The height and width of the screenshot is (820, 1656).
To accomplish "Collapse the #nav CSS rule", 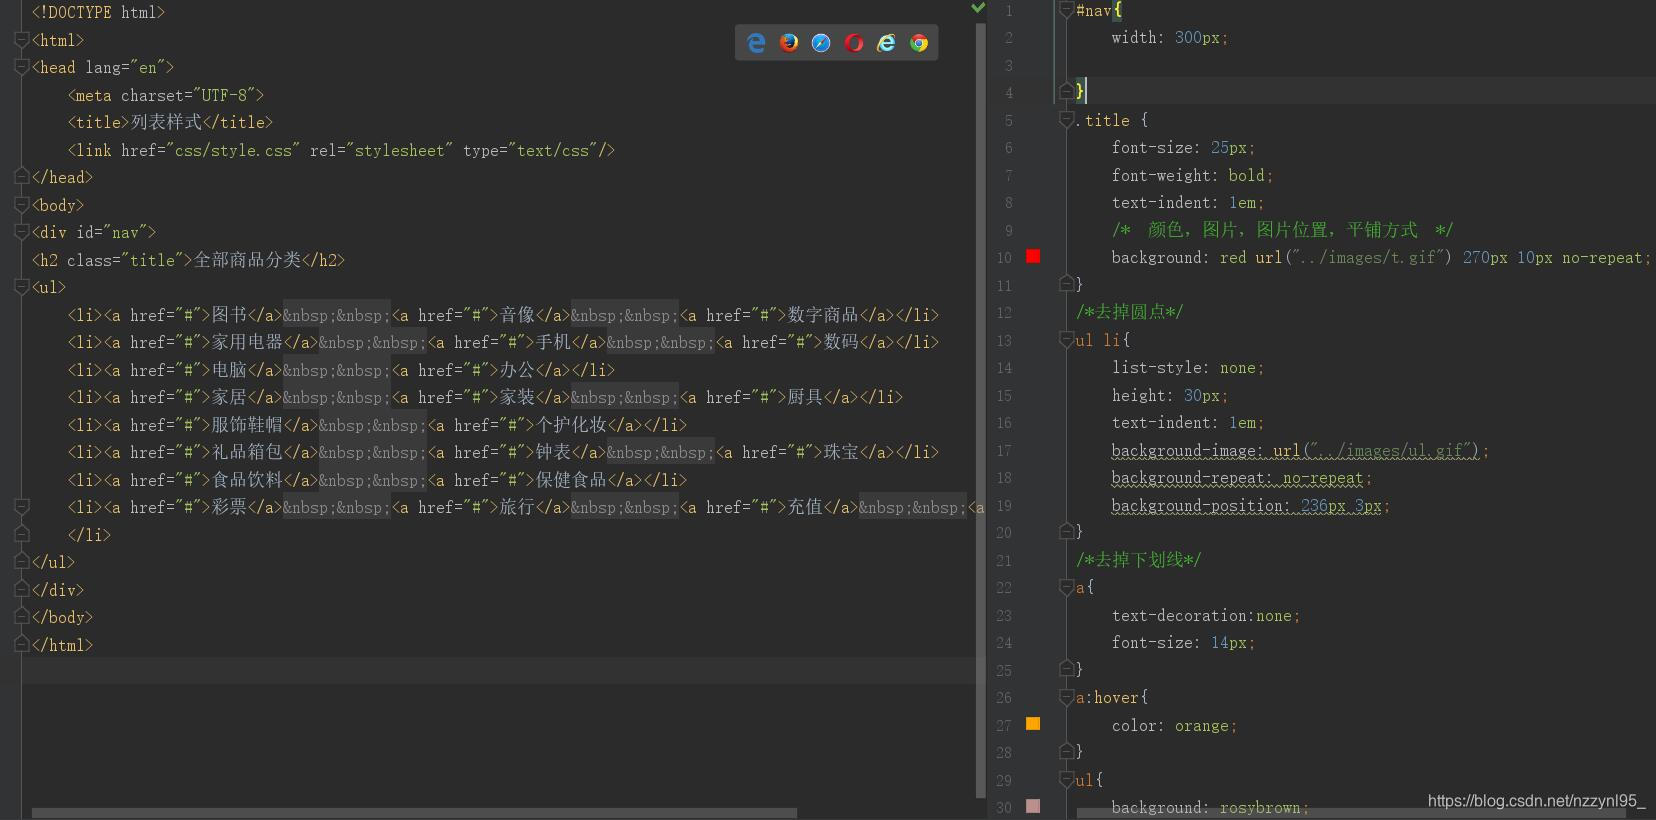I will (x=1066, y=10).
